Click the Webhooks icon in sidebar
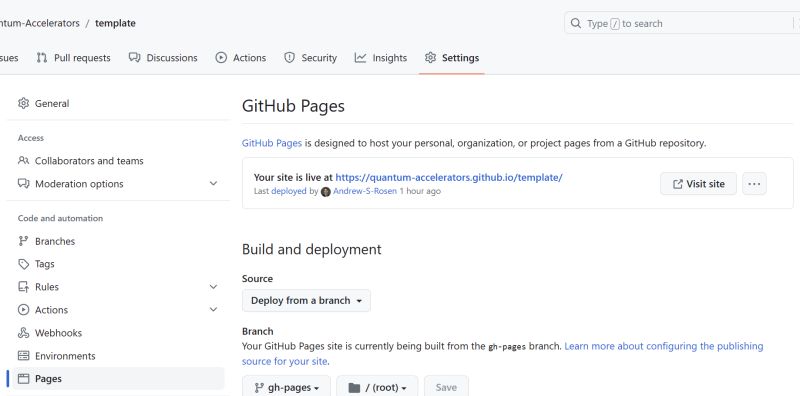 coord(23,333)
